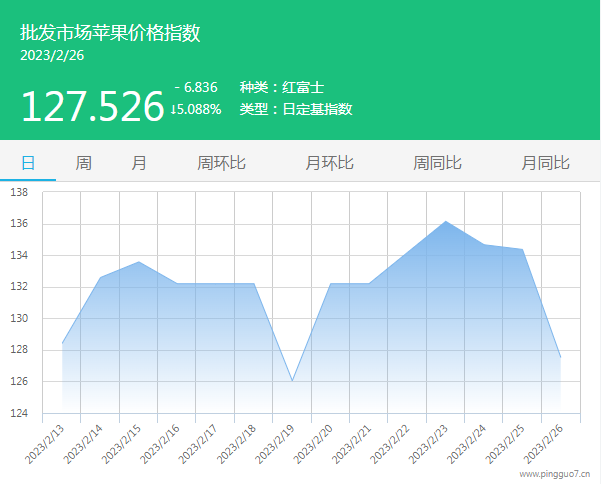Screen dimensions: 601x484
Task: Click the 种类：红富士 label
Action: coord(282,87)
